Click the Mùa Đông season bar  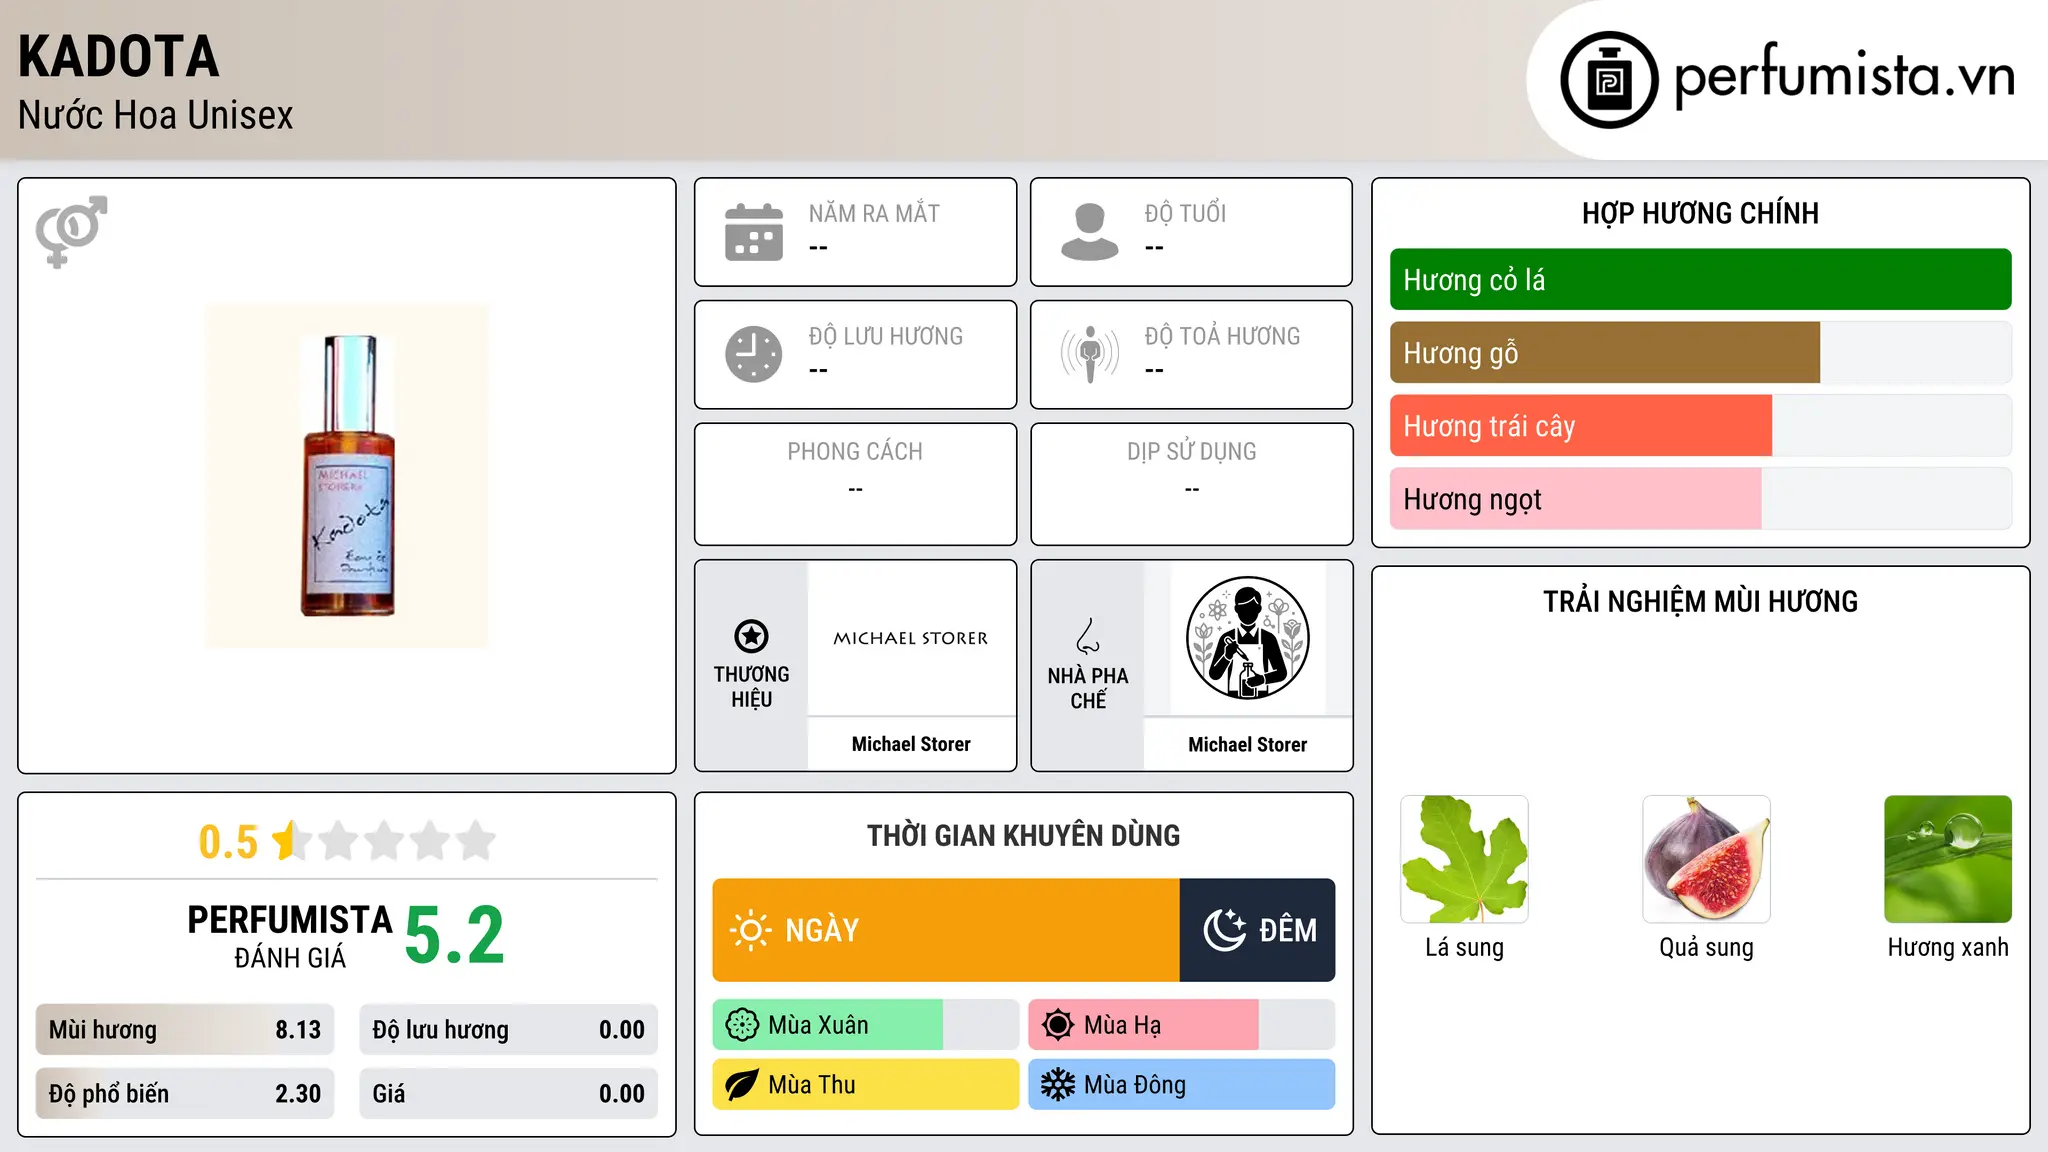coord(1182,1085)
